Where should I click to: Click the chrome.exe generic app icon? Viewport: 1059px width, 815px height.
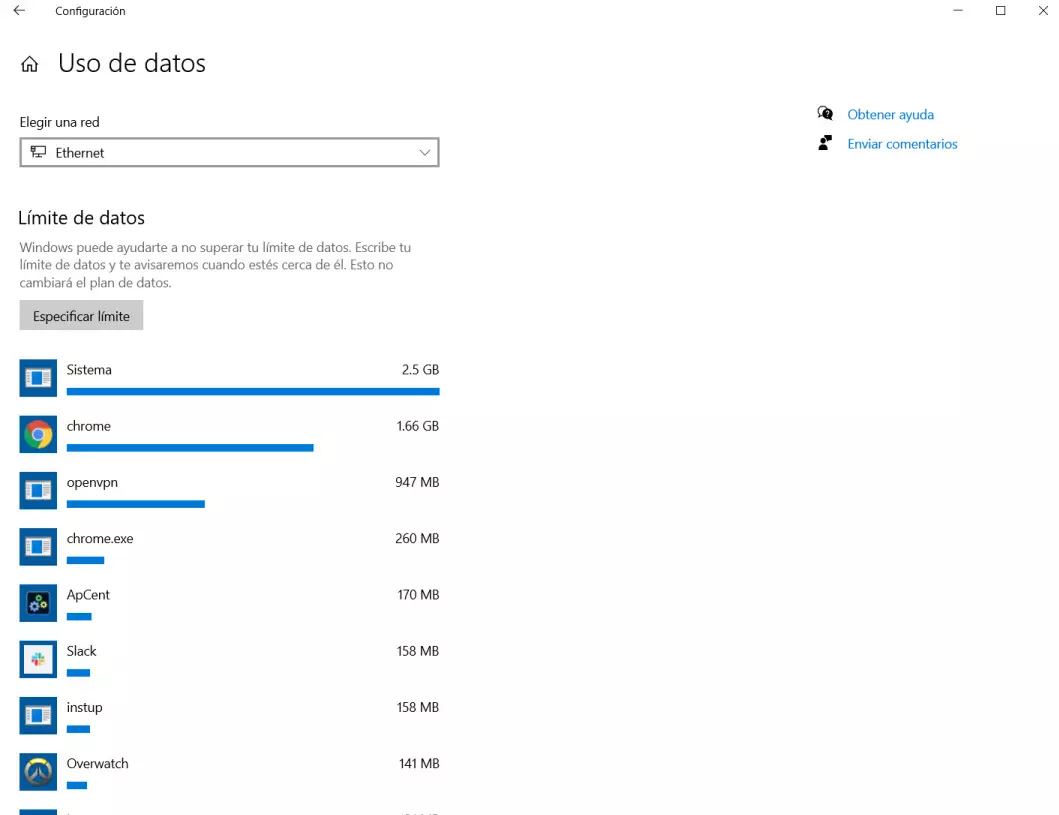click(38, 547)
